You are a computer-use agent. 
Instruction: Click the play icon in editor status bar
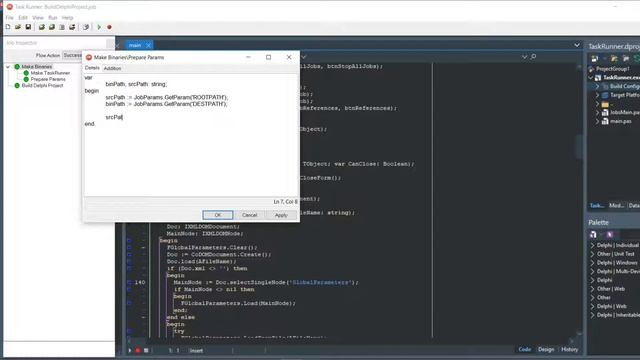130,350
